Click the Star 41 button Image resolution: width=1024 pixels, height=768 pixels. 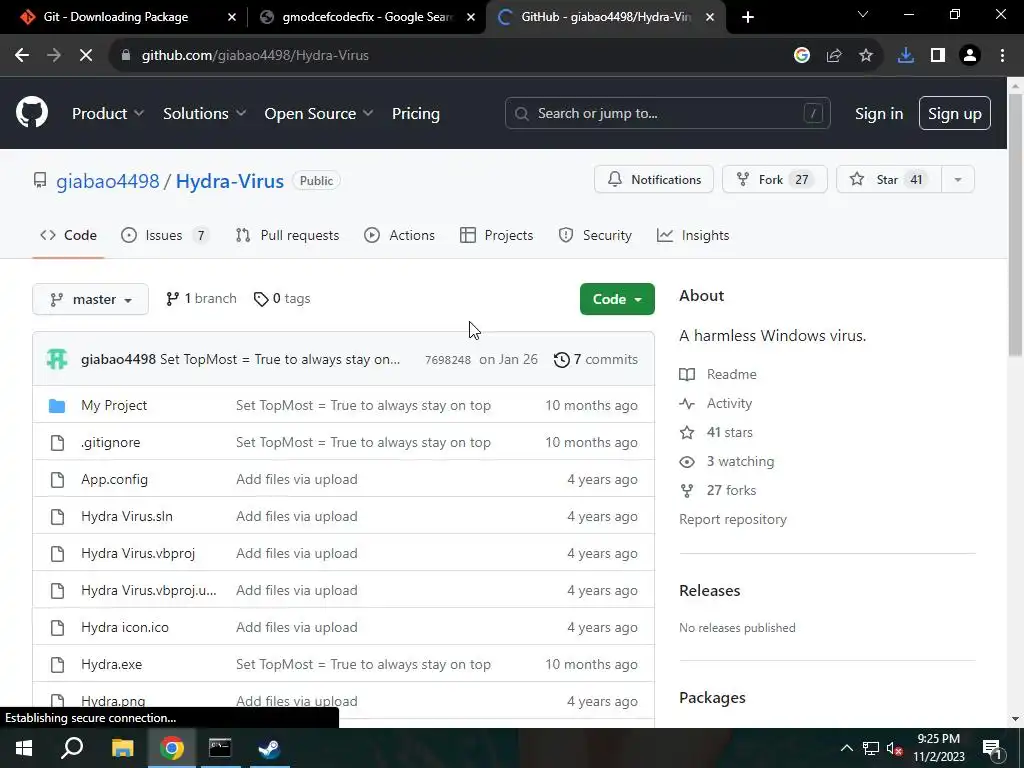[889, 180]
